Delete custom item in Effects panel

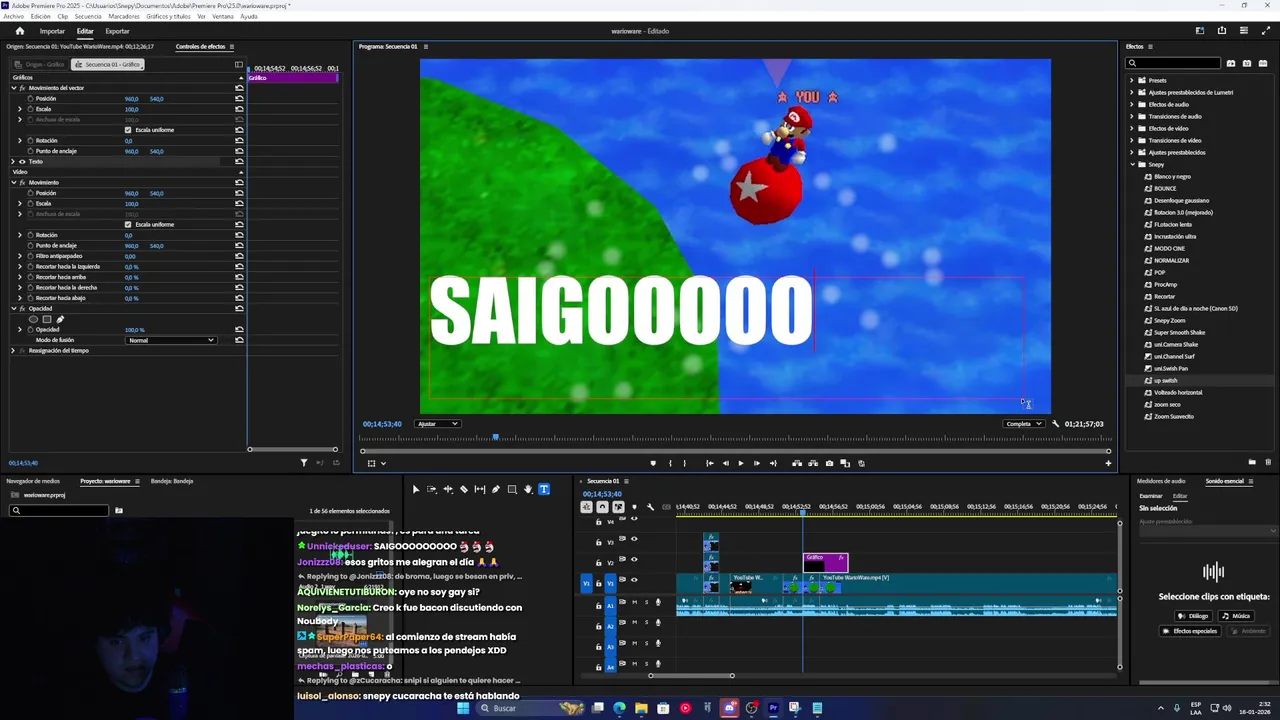[1269, 462]
